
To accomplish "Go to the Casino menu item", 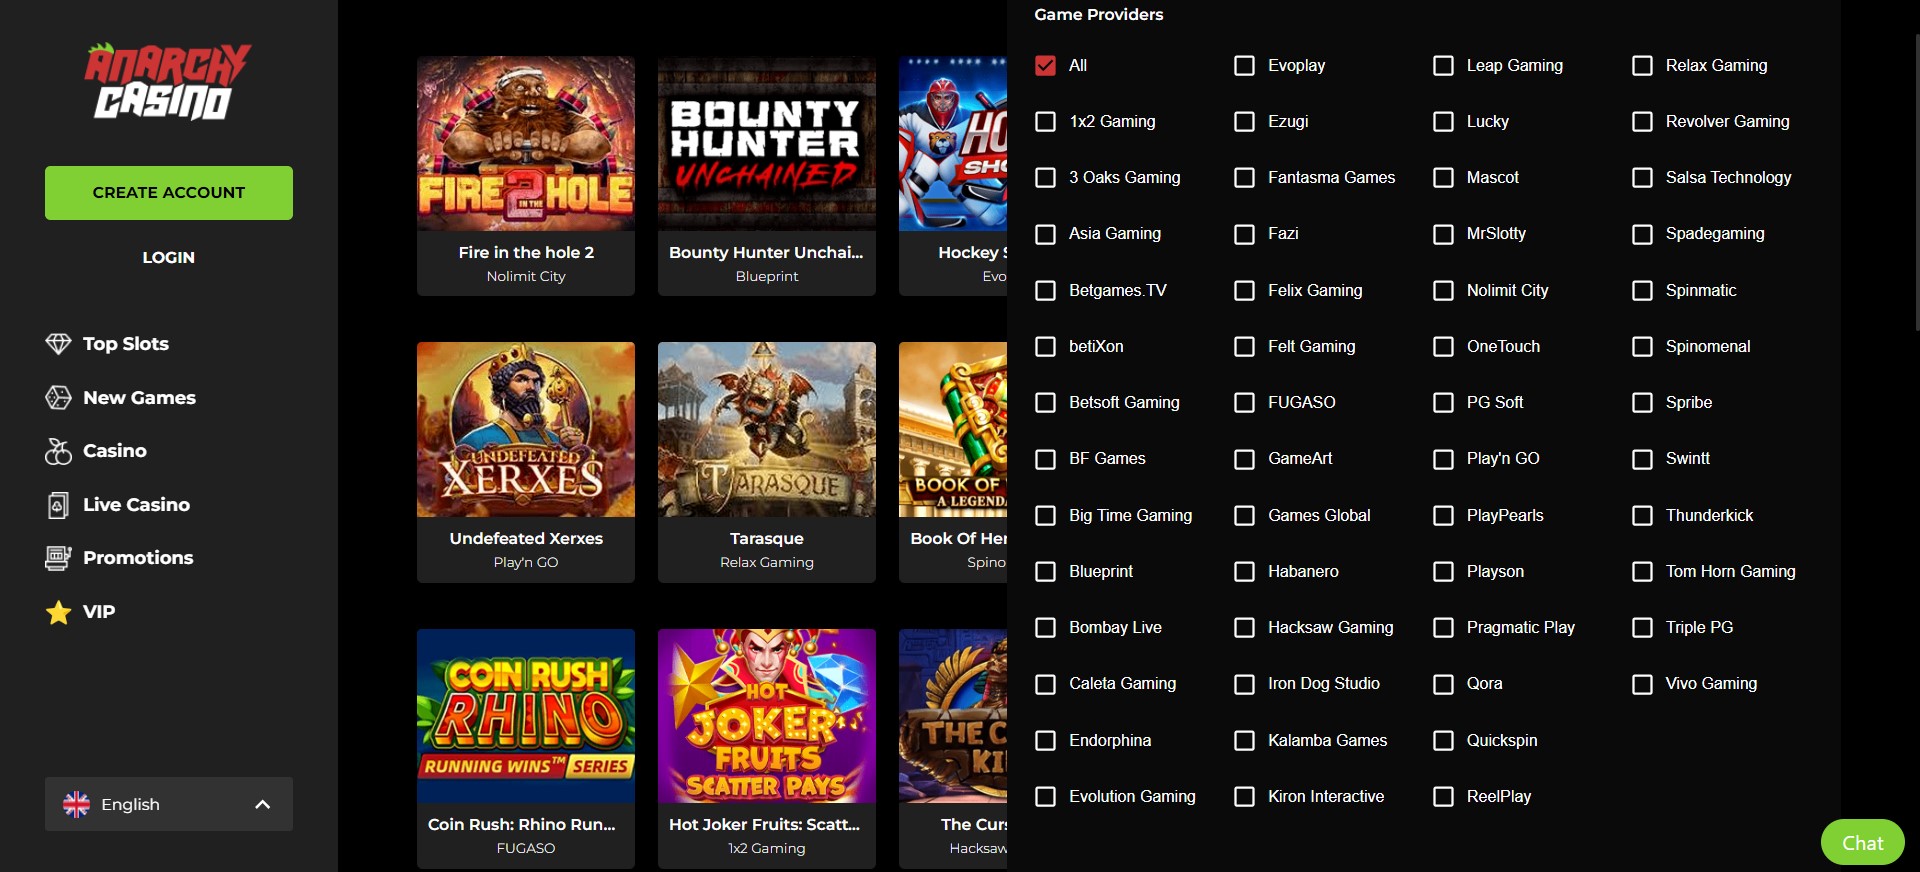I will point(115,451).
